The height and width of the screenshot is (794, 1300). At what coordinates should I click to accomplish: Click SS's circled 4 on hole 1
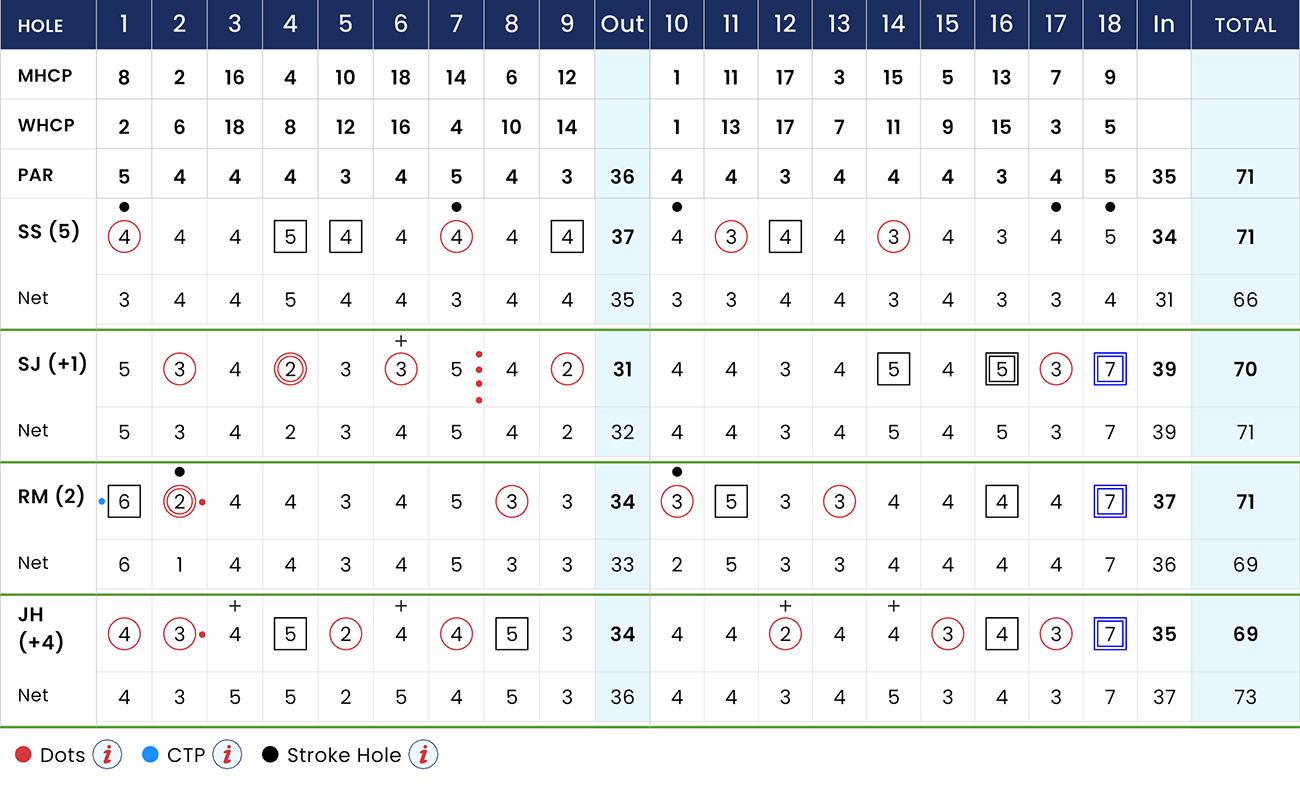[124, 237]
